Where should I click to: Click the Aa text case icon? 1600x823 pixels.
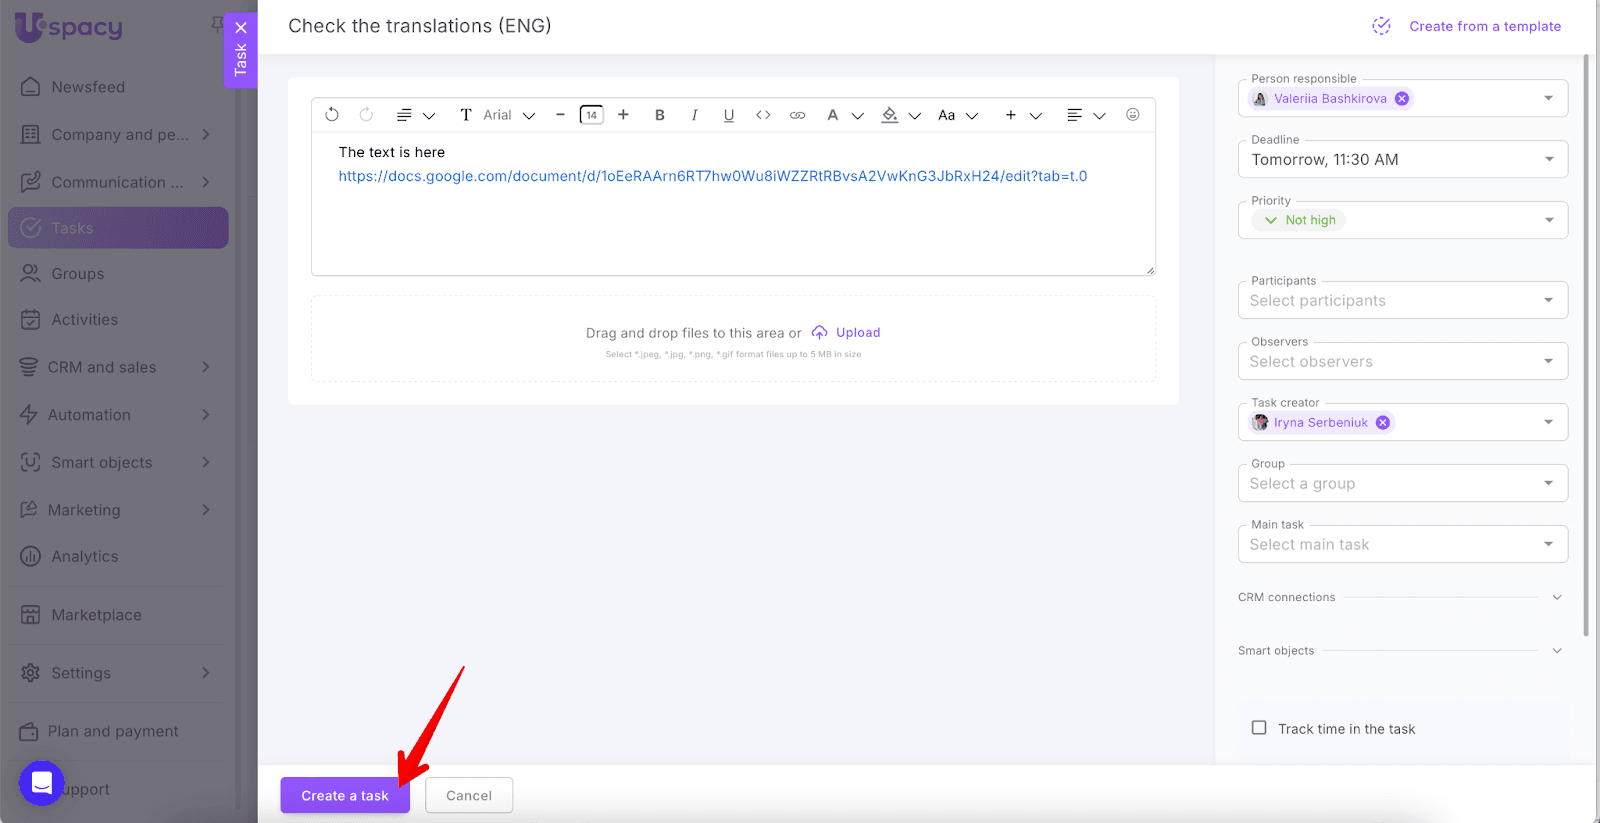pos(946,115)
